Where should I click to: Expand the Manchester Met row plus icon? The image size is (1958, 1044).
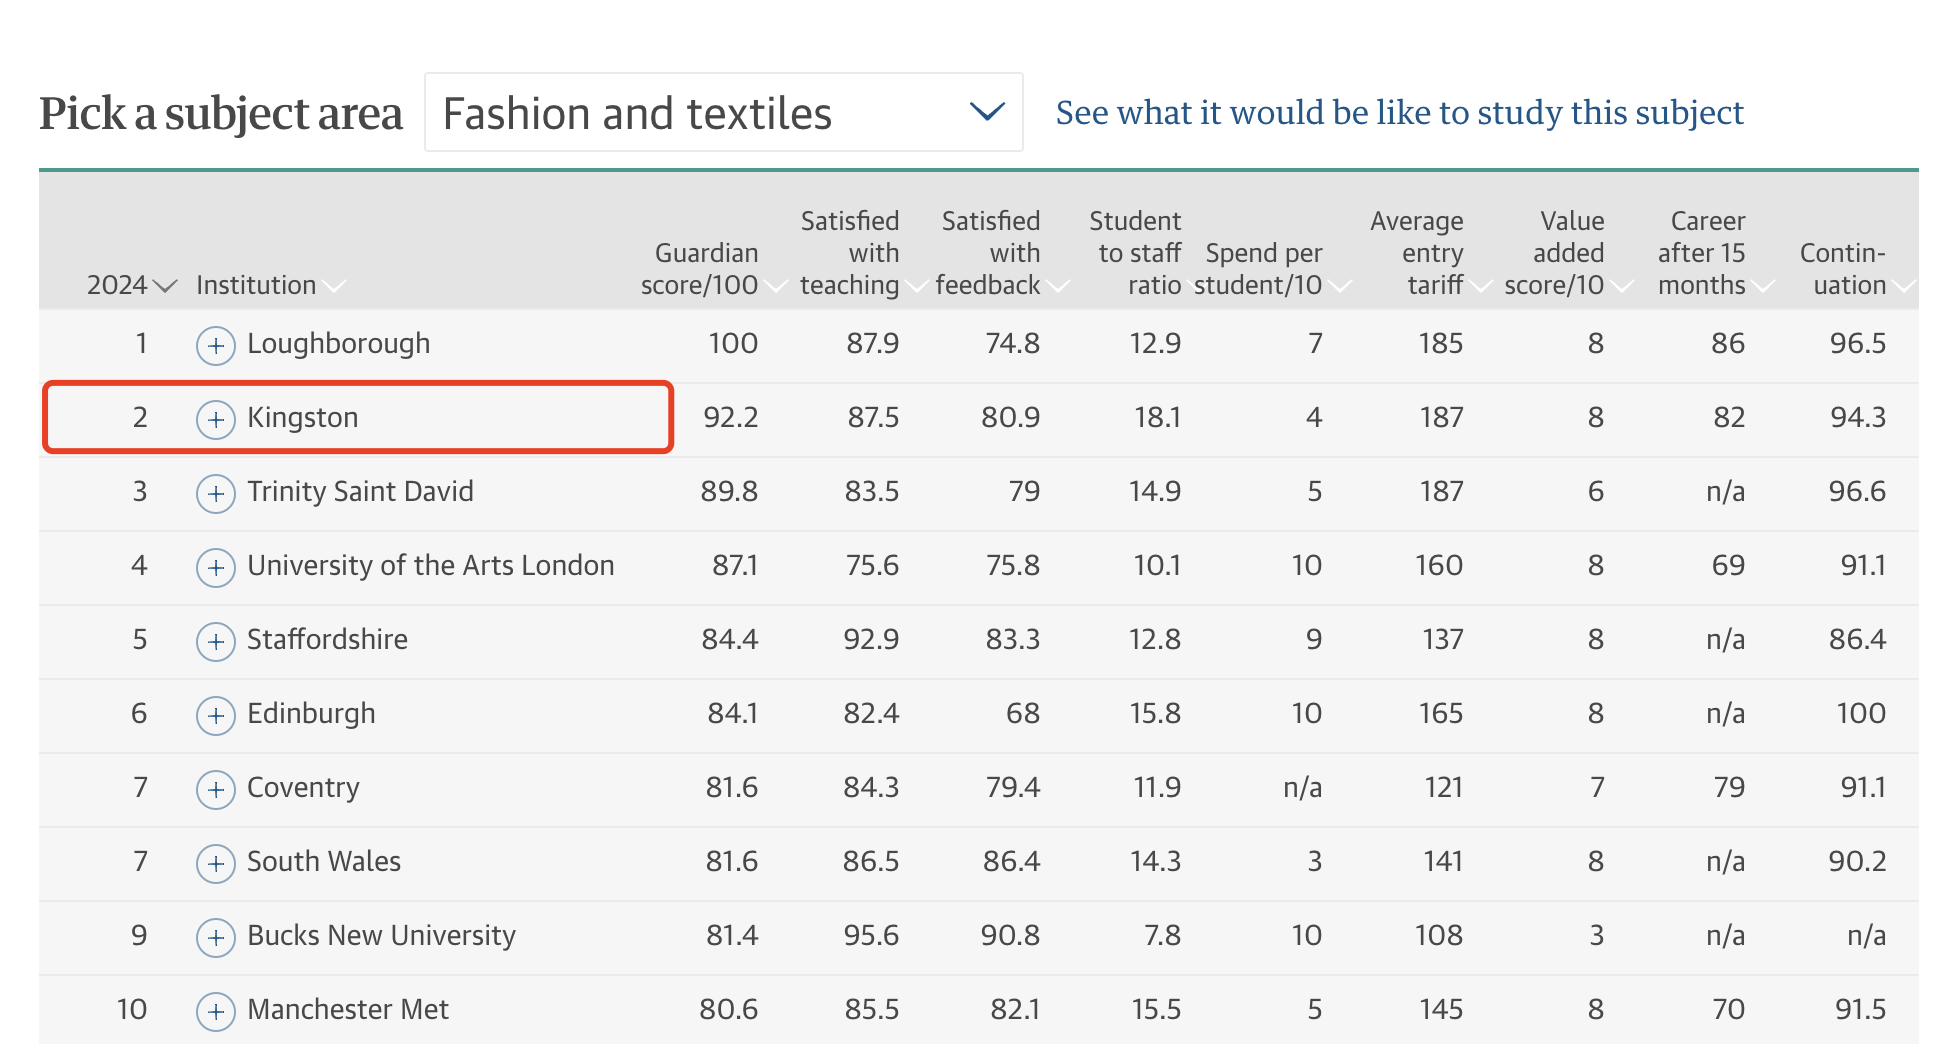coord(215,1012)
